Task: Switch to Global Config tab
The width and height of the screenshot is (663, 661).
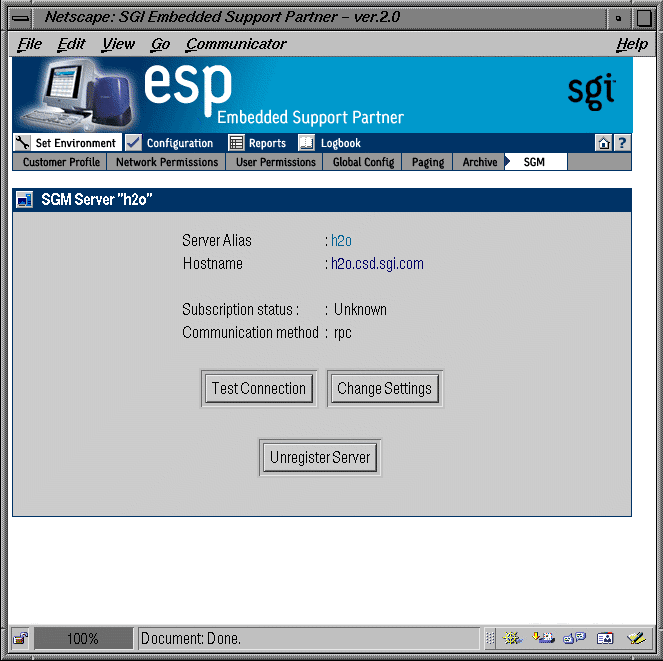Action: coord(363,162)
